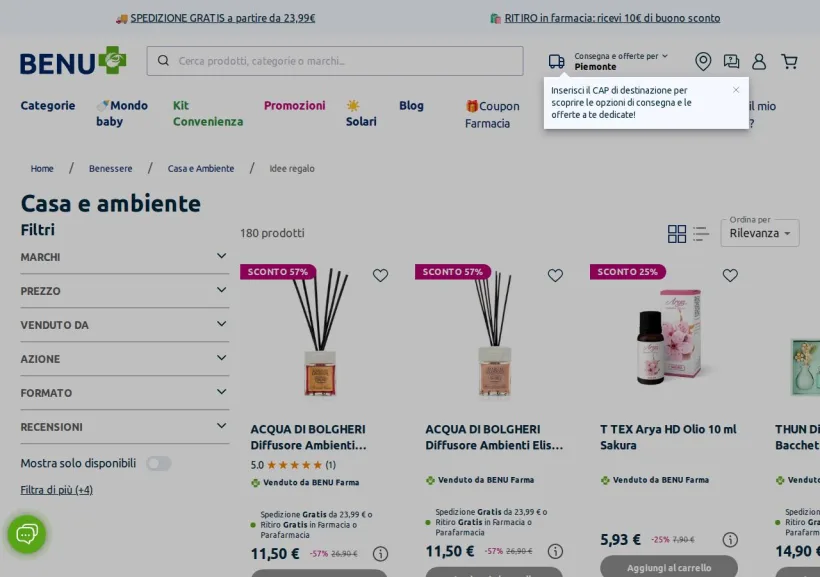Click Filtra di più (+4) link
This screenshot has height=577, width=820.
click(56, 490)
